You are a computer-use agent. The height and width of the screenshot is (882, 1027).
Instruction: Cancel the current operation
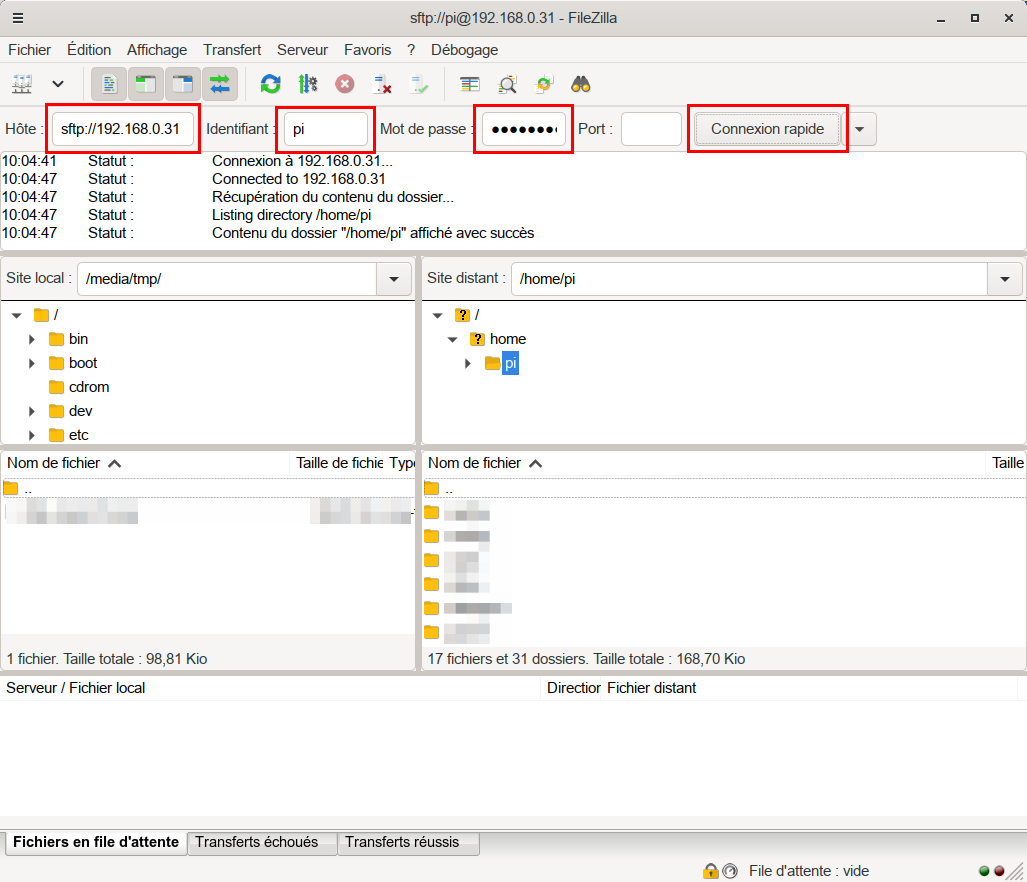click(x=345, y=84)
